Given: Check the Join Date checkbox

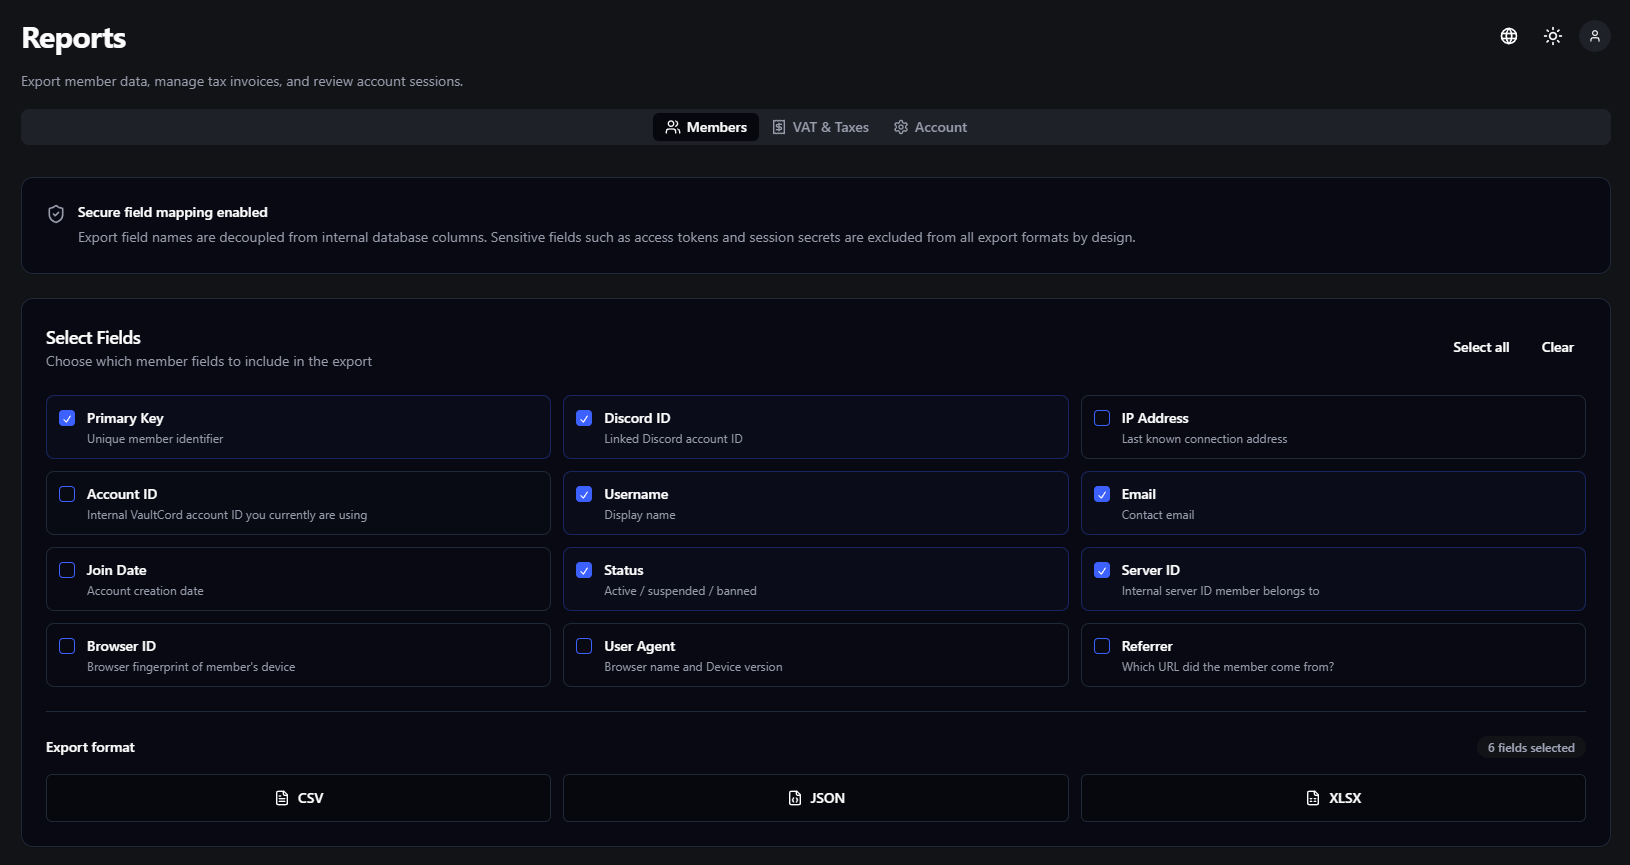Looking at the screenshot, I should coord(67,570).
